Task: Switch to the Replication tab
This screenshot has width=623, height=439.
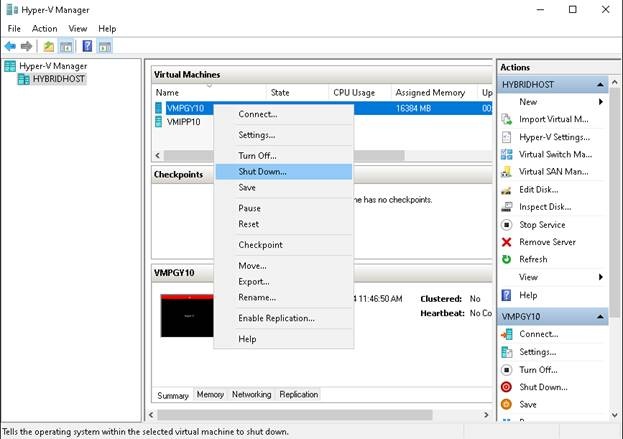Action: [x=298, y=395]
